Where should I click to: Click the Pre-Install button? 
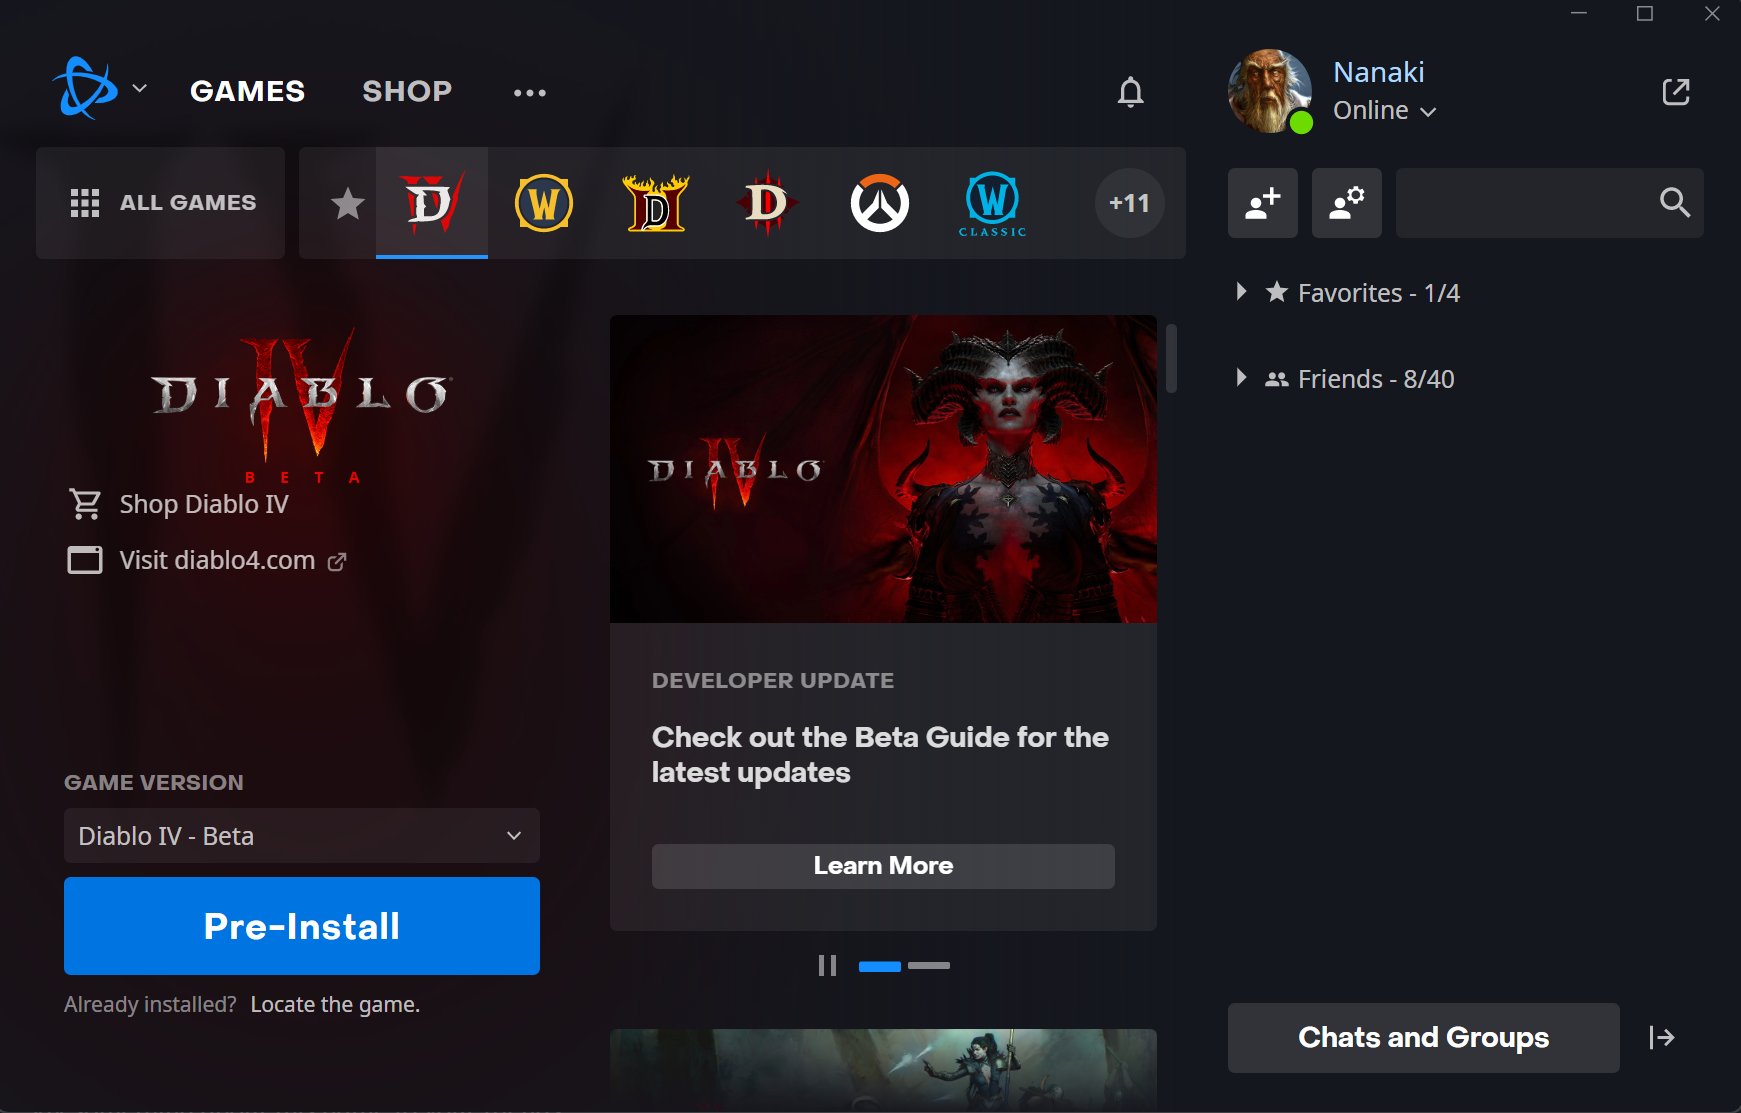click(302, 926)
